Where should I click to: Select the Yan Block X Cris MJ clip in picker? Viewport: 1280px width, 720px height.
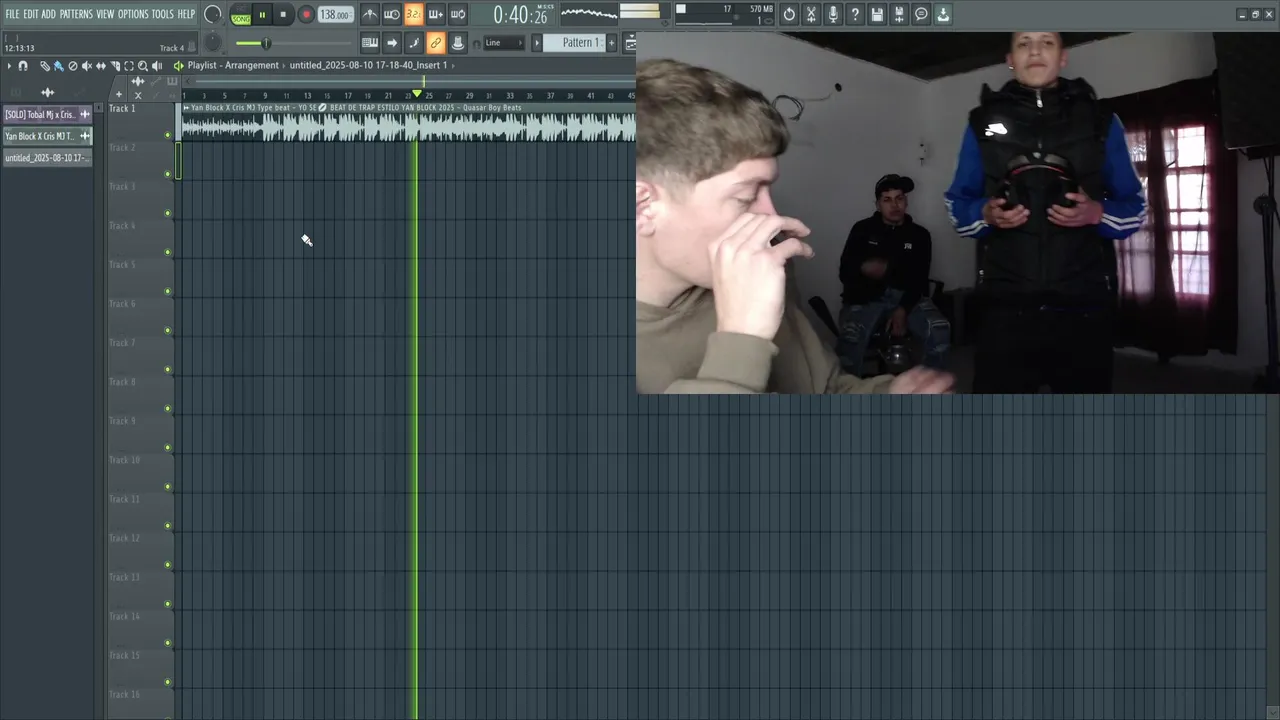point(47,136)
